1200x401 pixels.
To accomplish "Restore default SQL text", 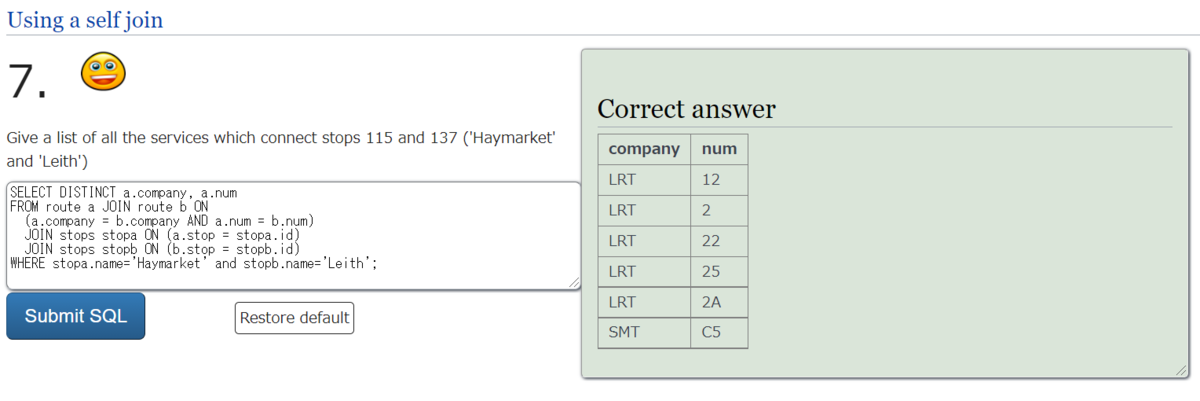I will pyautogui.click(x=294, y=318).
